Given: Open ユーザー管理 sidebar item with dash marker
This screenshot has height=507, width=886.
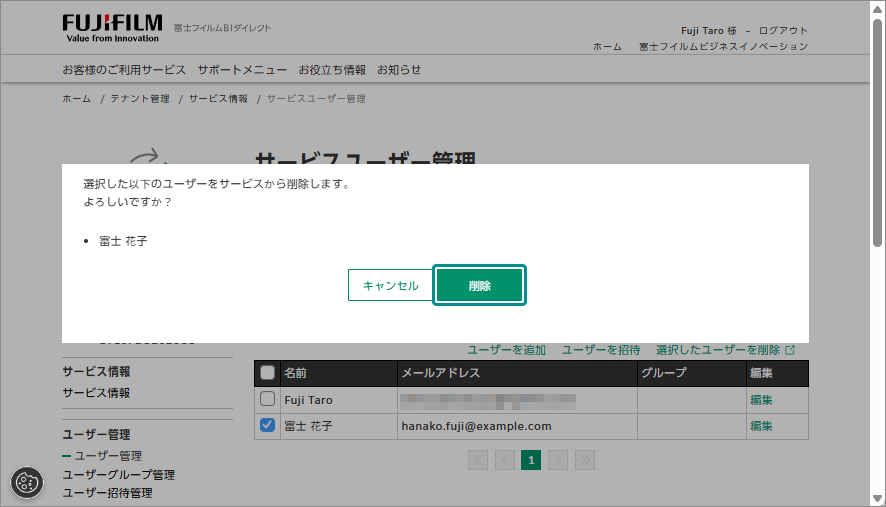Looking at the screenshot, I should point(108,456).
